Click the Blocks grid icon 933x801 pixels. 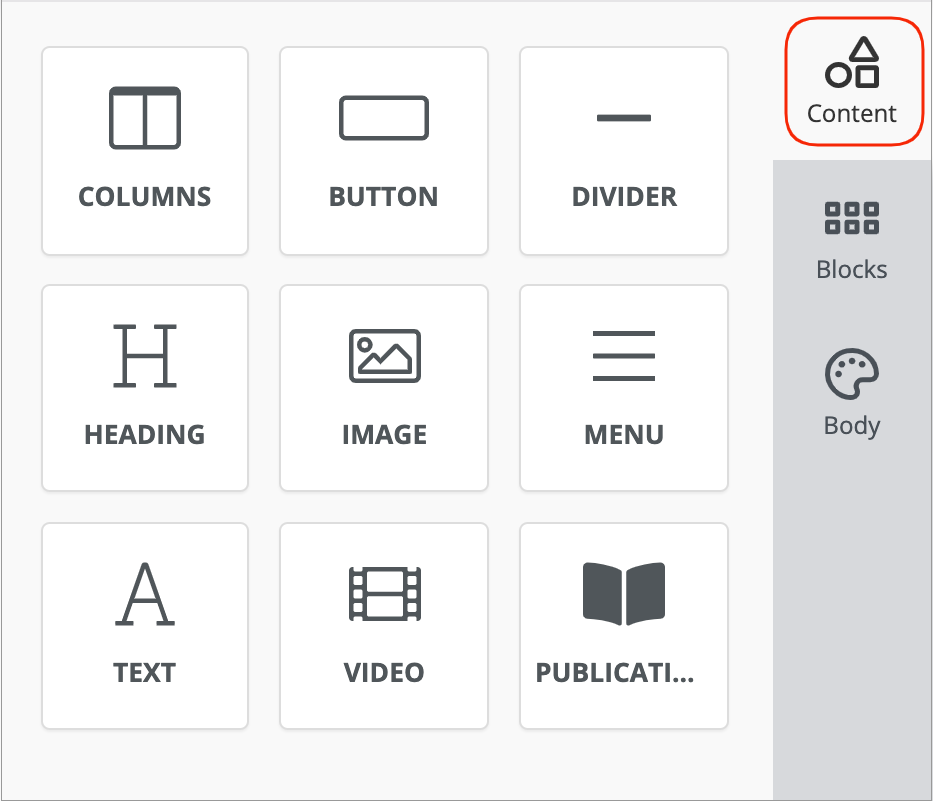click(x=852, y=218)
